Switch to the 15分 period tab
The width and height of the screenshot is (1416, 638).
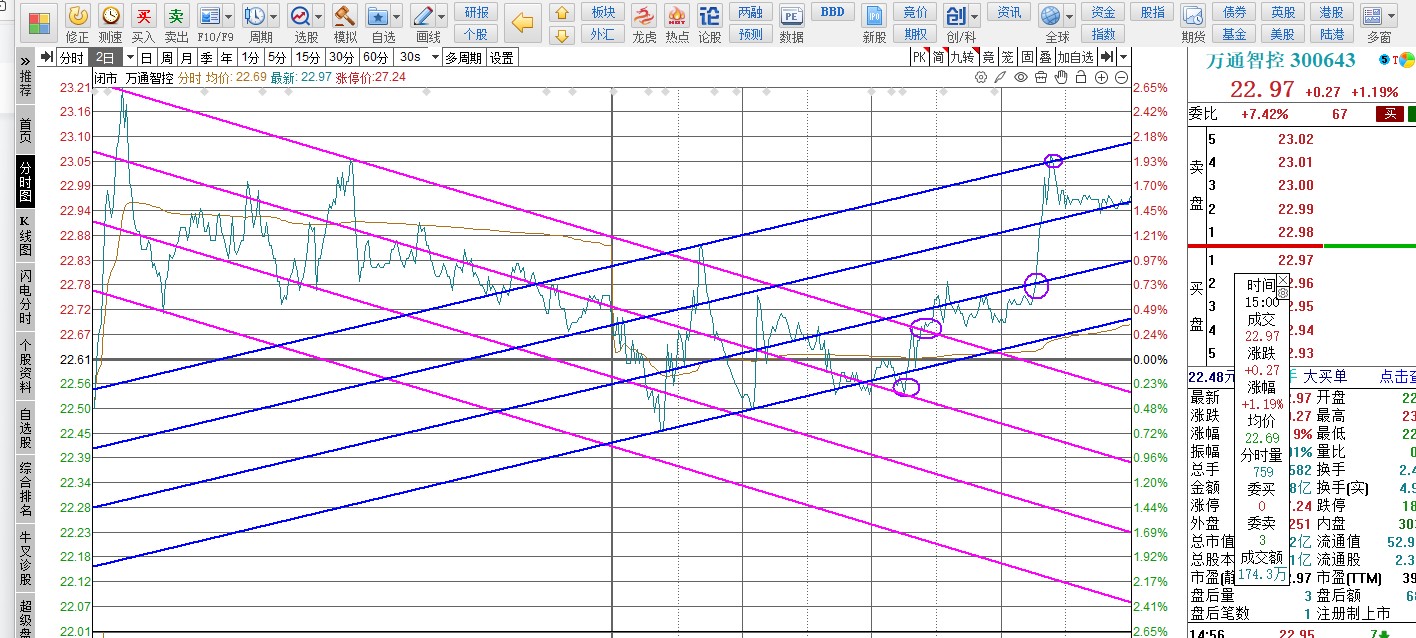click(308, 57)
